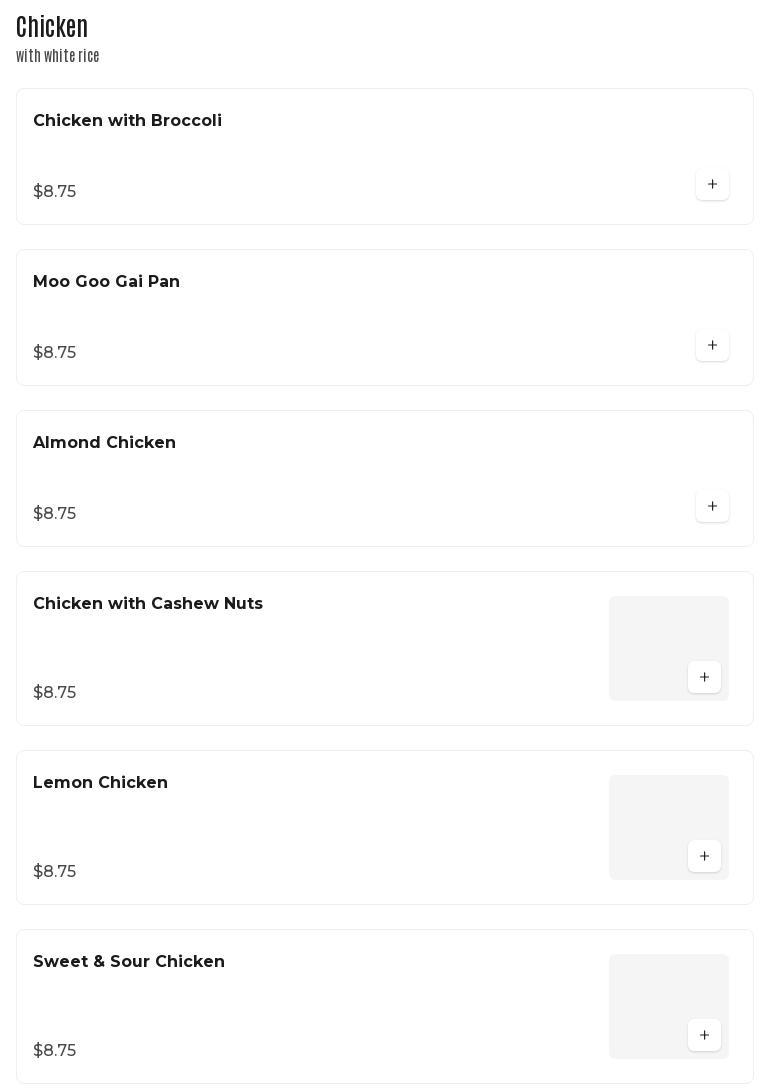This screenshot has width=770, height=1088.
Task: Open the Chicken with Cashew Nuts title
Action: pos(148,604)
